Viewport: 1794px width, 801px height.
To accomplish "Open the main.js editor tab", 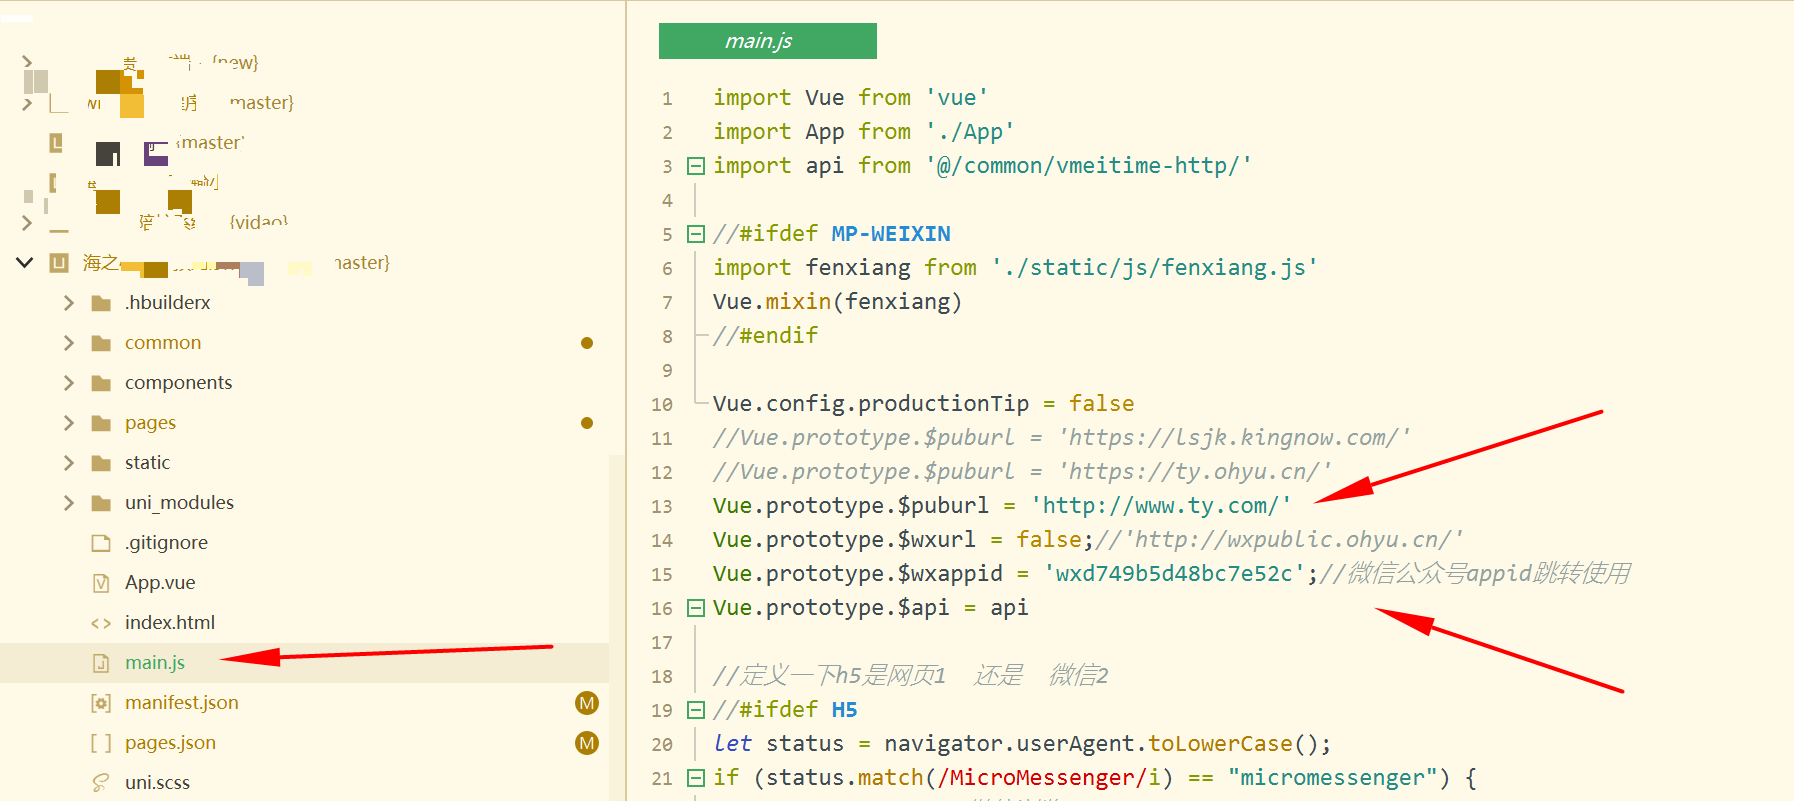I will (767, 41).
